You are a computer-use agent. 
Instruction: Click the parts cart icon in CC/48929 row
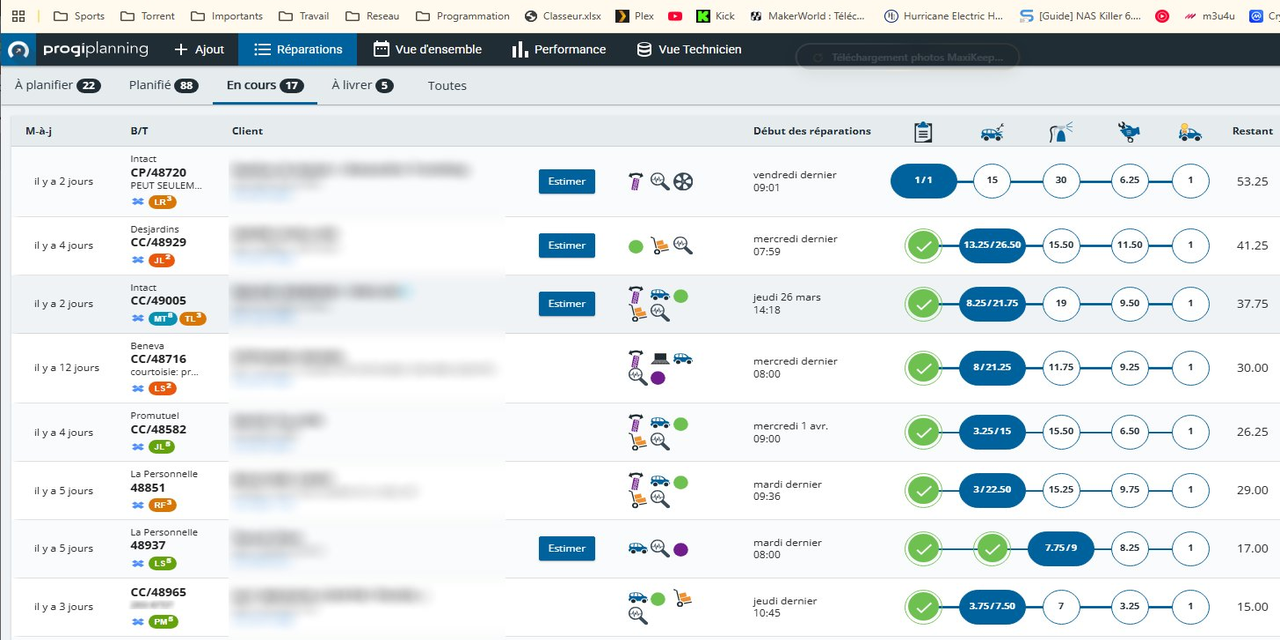660,245
